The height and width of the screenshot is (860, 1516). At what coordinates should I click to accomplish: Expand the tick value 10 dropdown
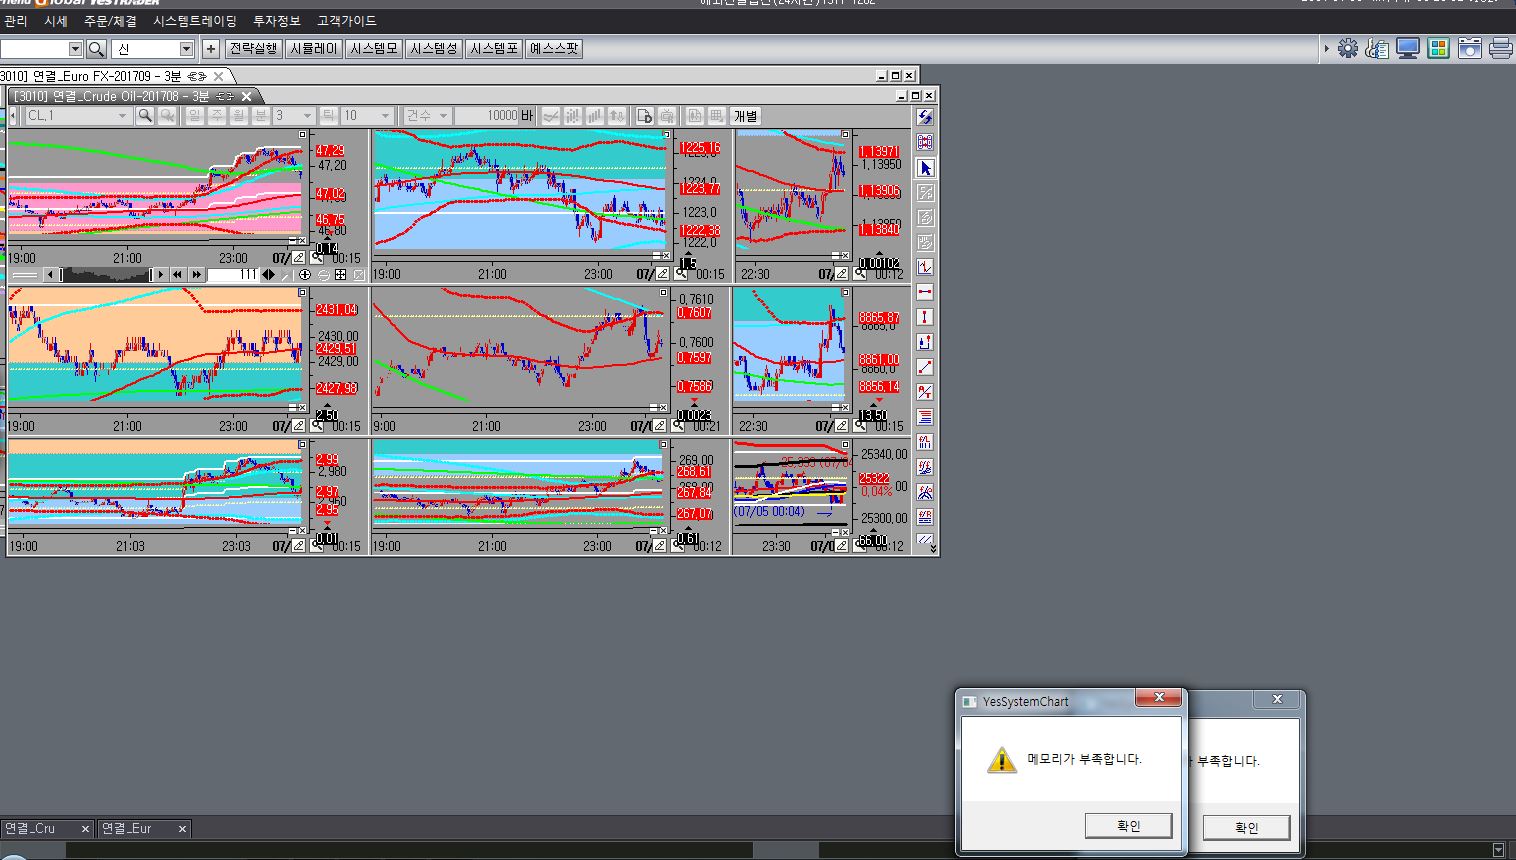click(385, 116)
